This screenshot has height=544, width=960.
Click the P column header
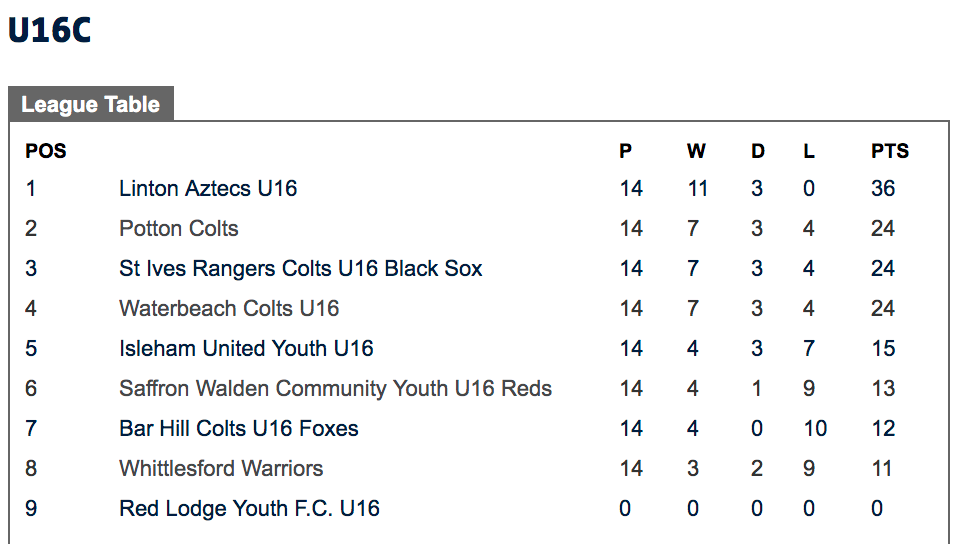(x=625, y=151)
